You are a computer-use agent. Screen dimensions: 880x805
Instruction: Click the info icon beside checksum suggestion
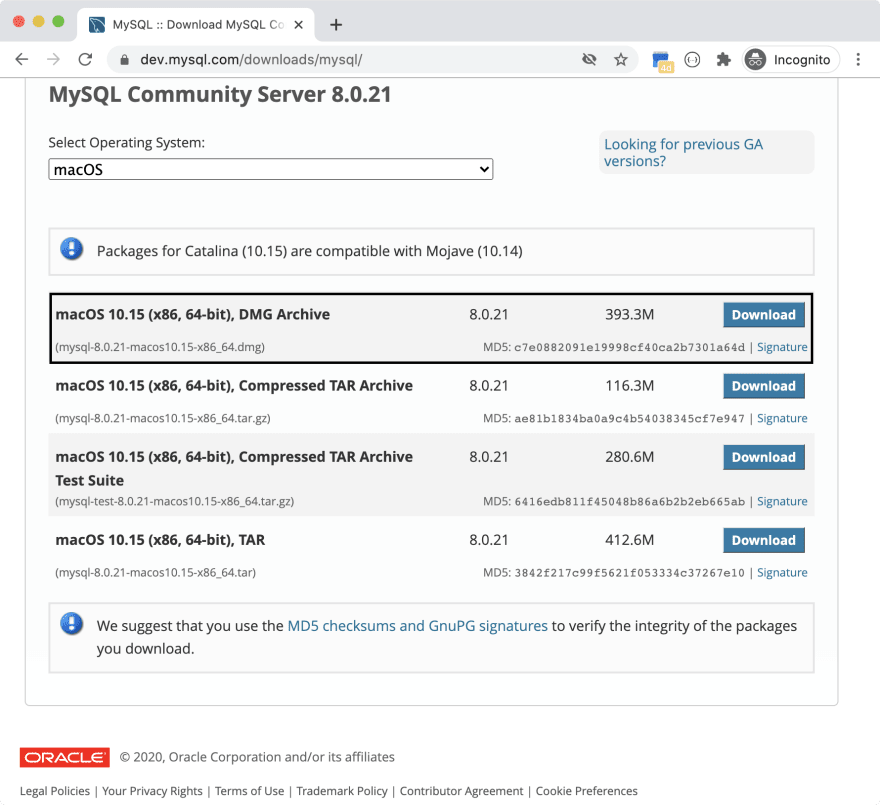click(x=72, y=623)
